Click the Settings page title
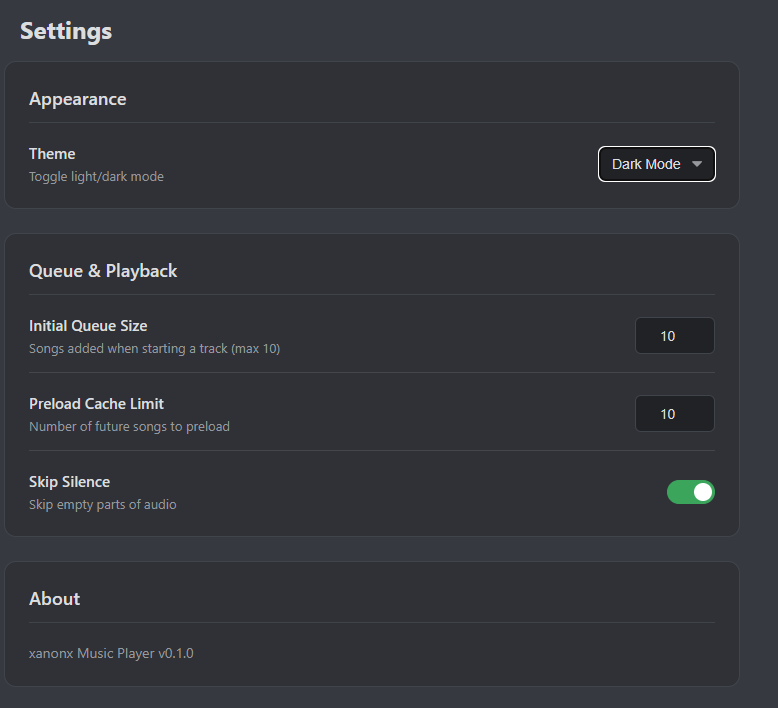778x708 pixels. coord(66,31)
